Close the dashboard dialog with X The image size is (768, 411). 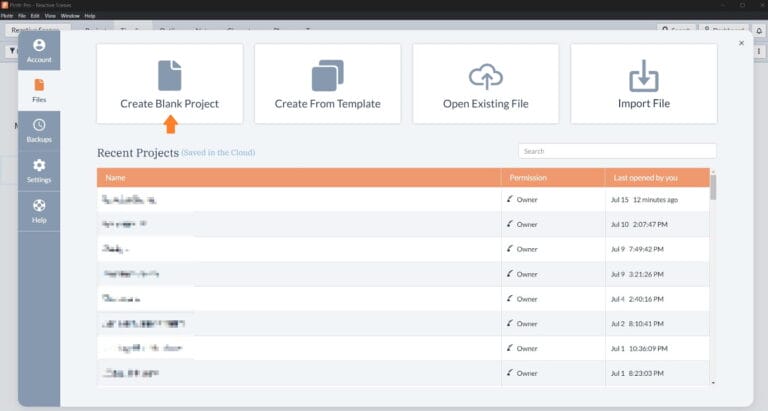click(x=741, y=43)
